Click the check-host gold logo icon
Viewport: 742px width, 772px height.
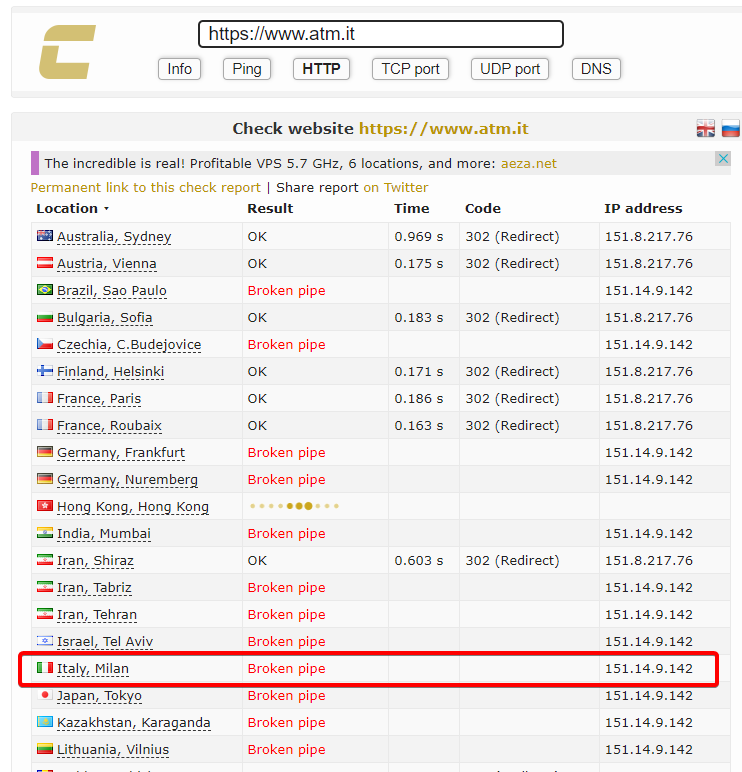tap(67, 52)
